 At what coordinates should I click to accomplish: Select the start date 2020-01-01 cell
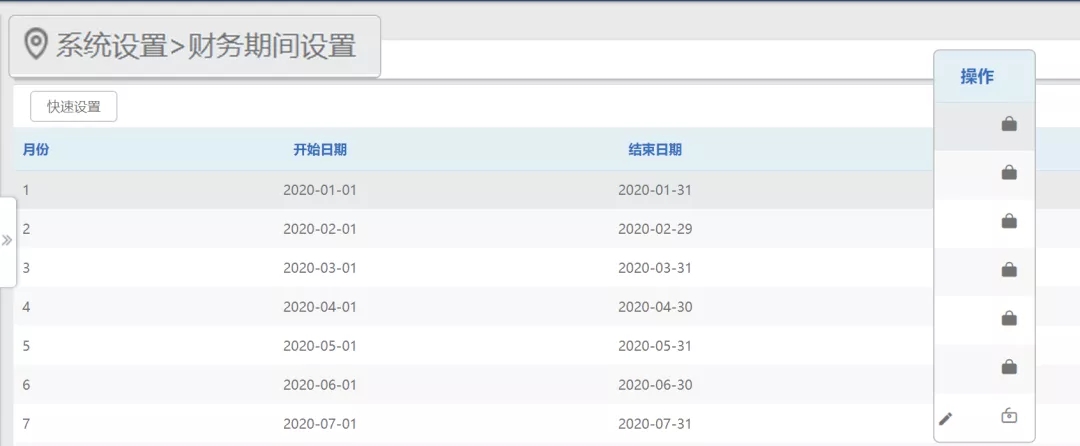click(320, 189)
